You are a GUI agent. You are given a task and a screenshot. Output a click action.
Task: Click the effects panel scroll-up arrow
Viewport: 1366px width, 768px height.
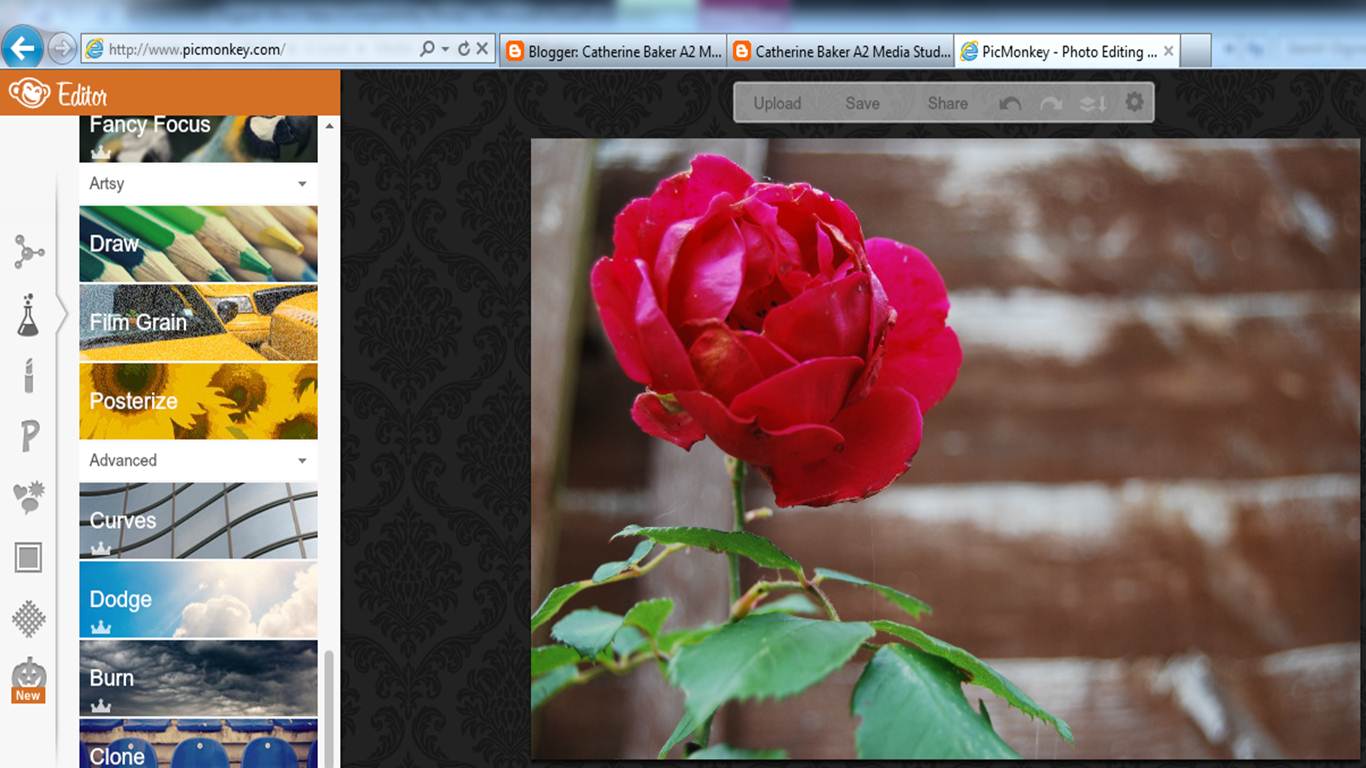pyautogui.click(x=330, y=125)
